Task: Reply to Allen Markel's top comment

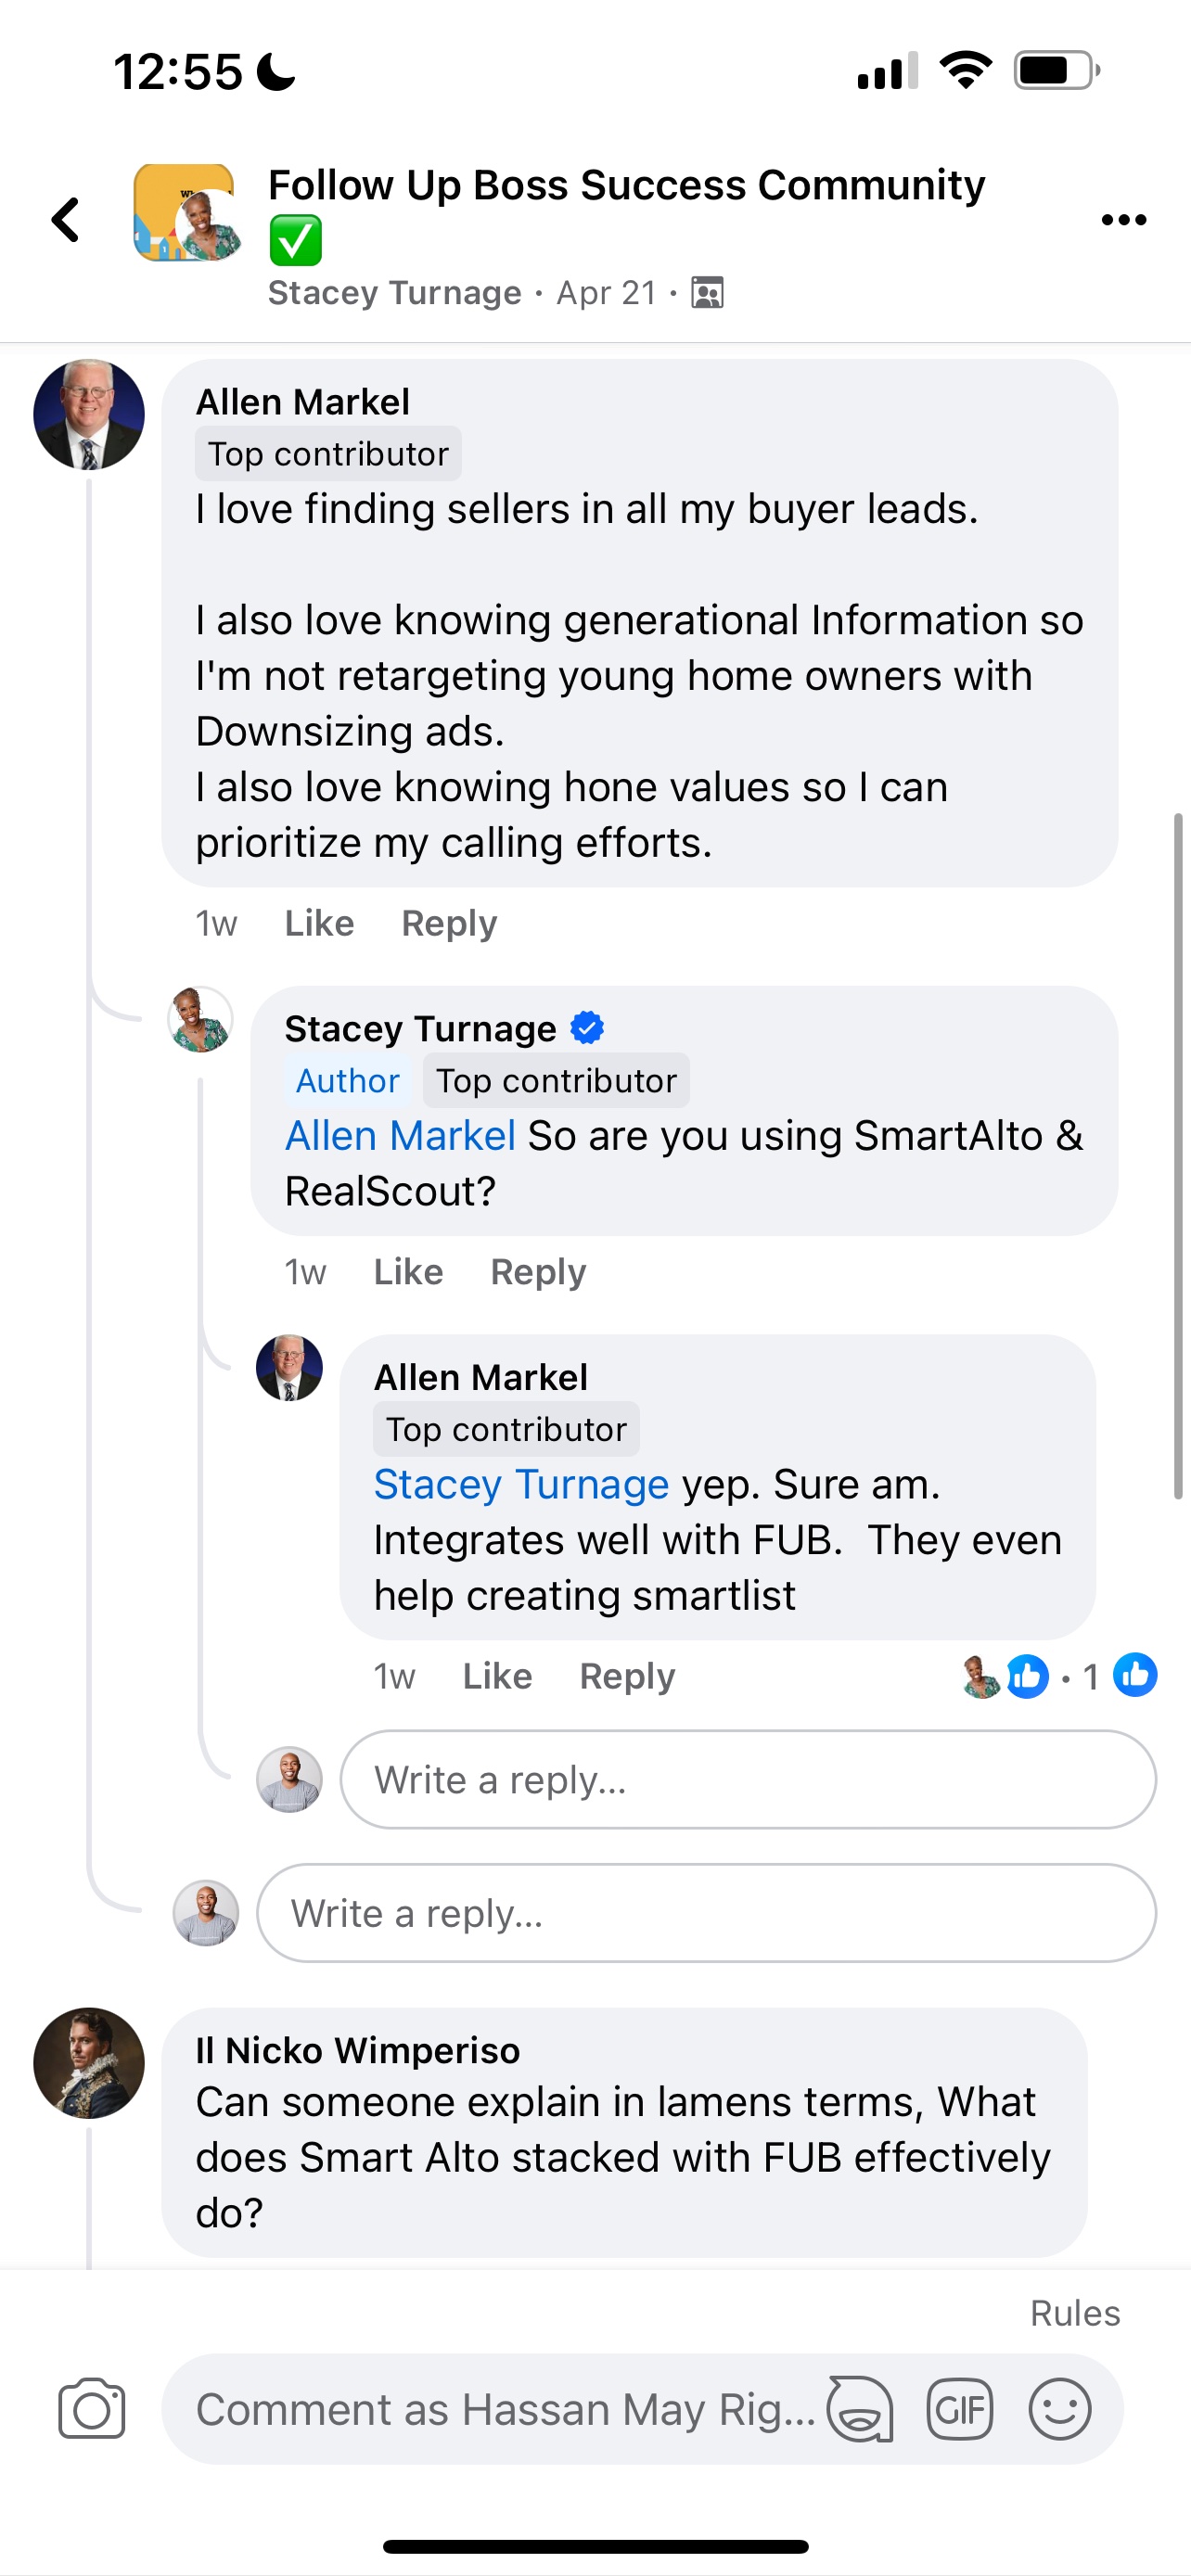Action: [x=449, y=923]
